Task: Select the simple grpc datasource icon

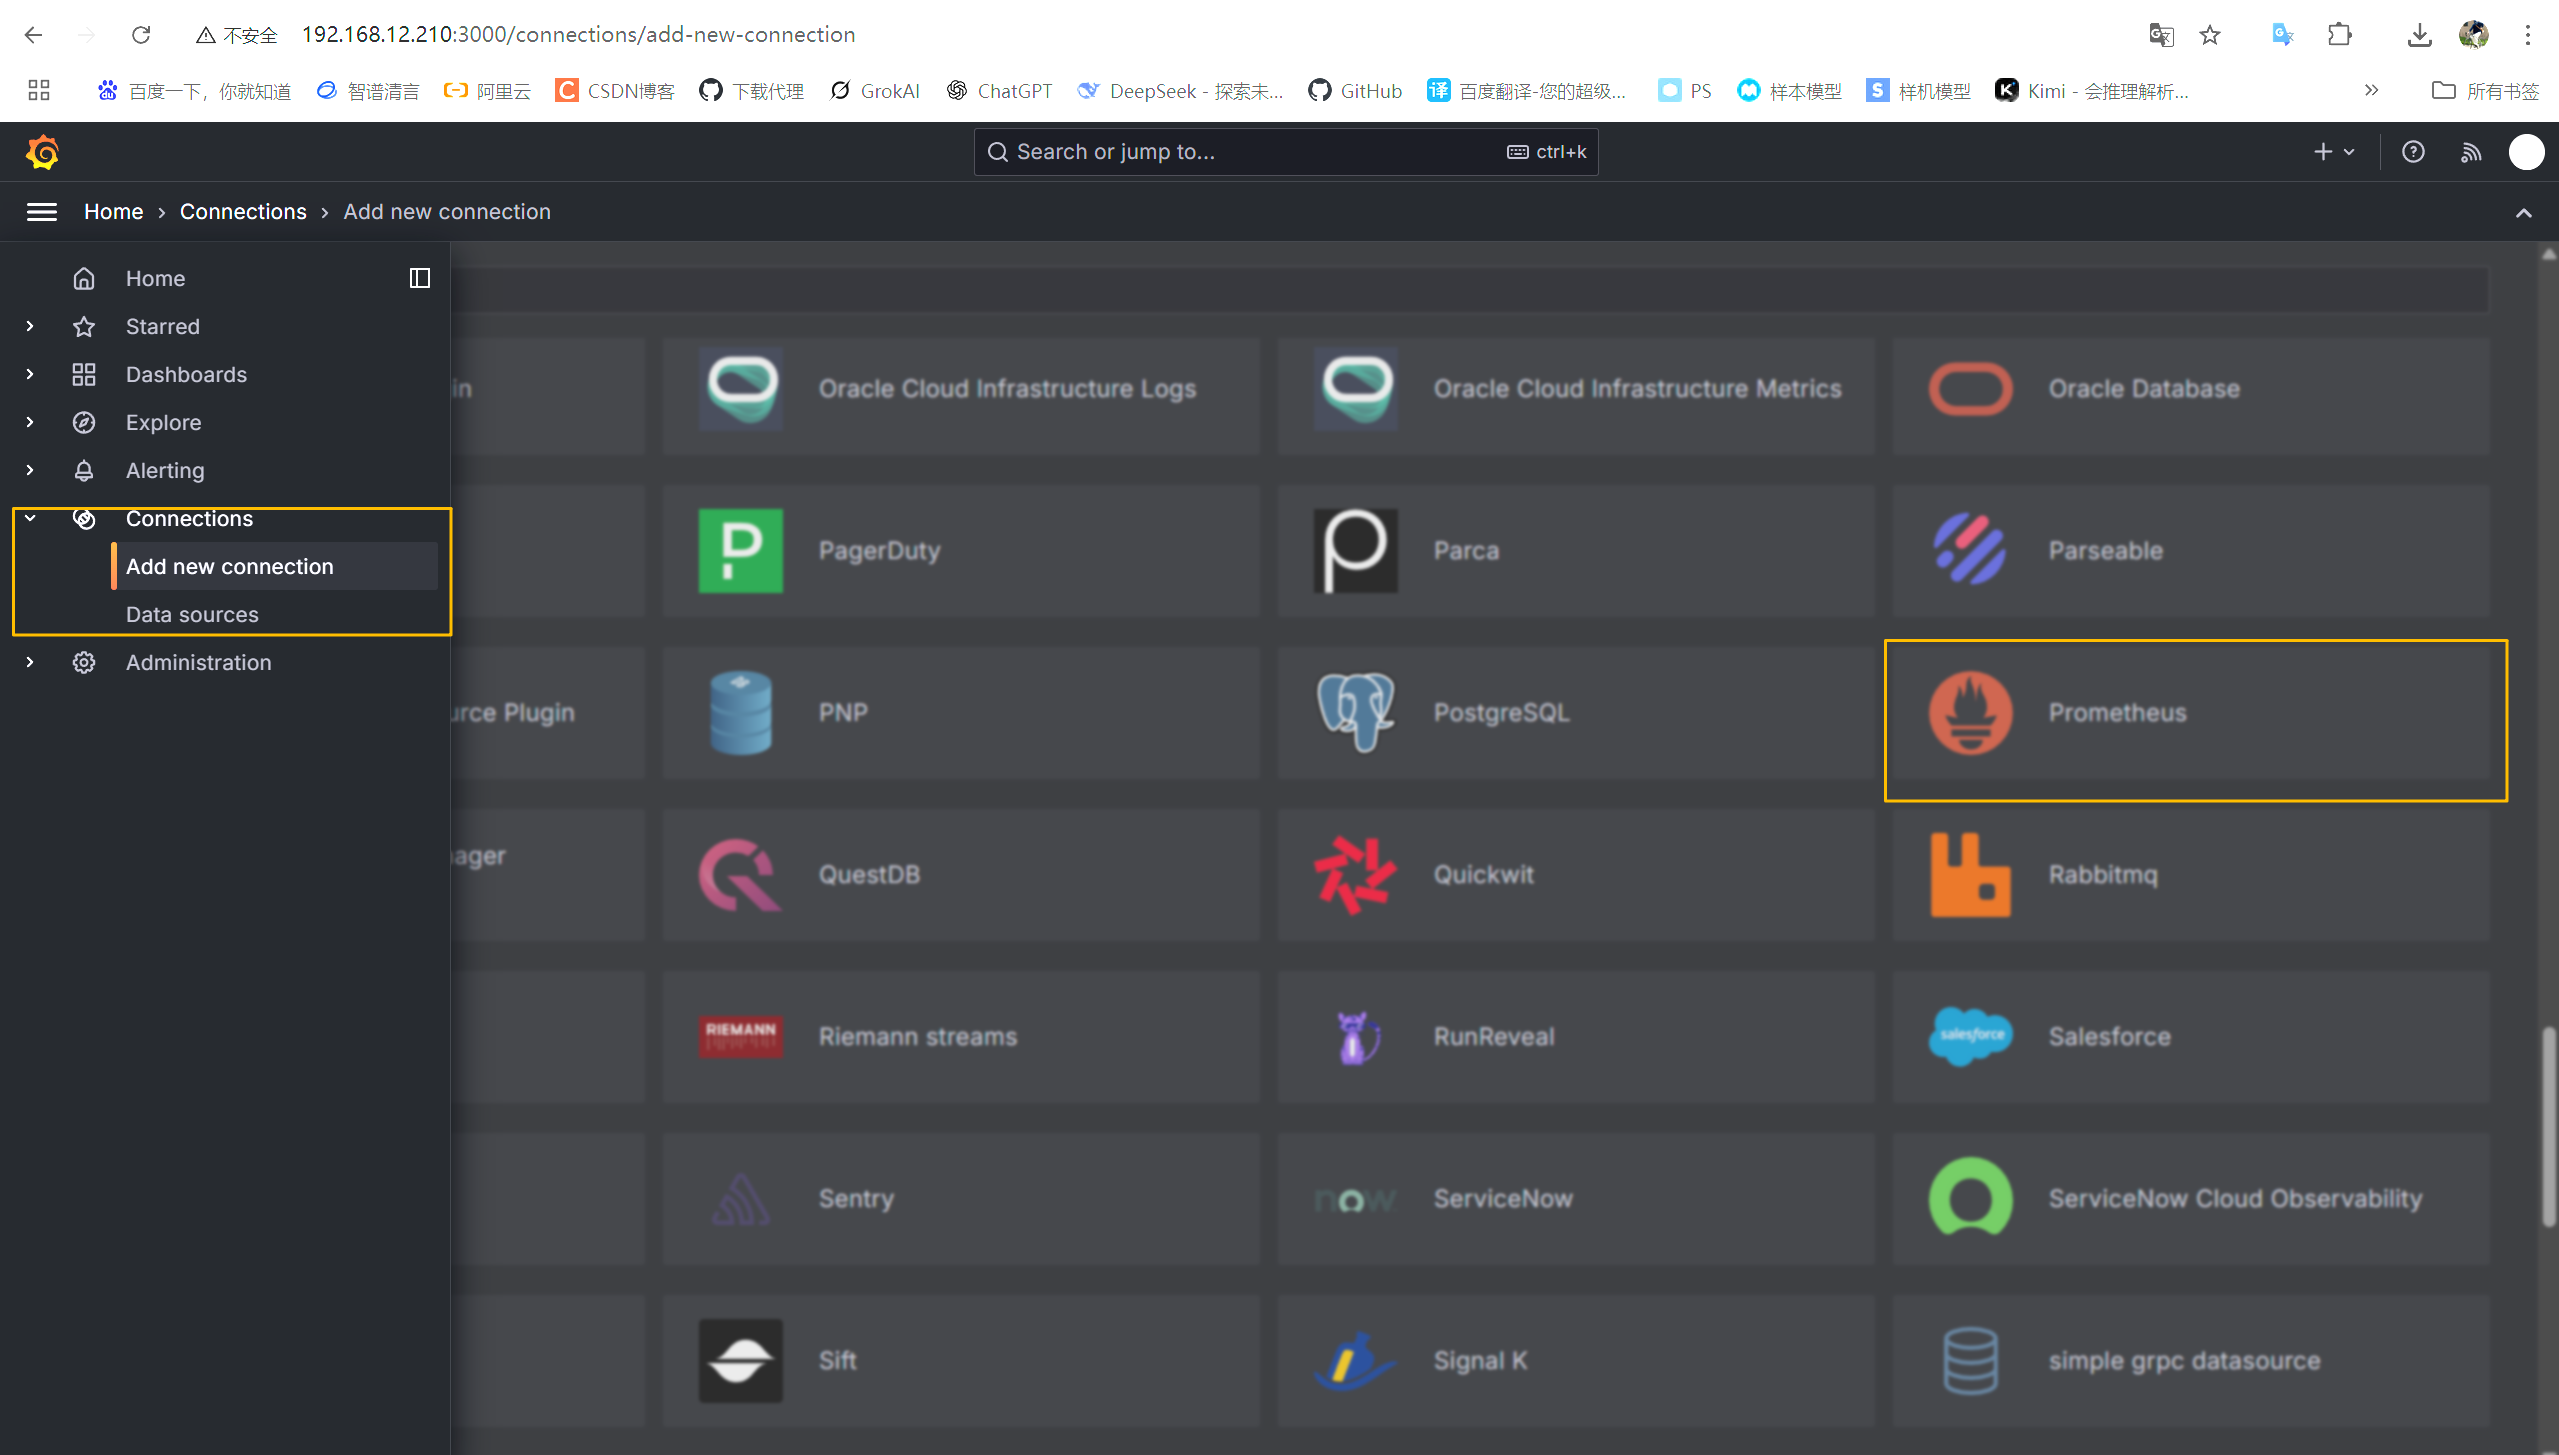Action: coord(1970,1360)
